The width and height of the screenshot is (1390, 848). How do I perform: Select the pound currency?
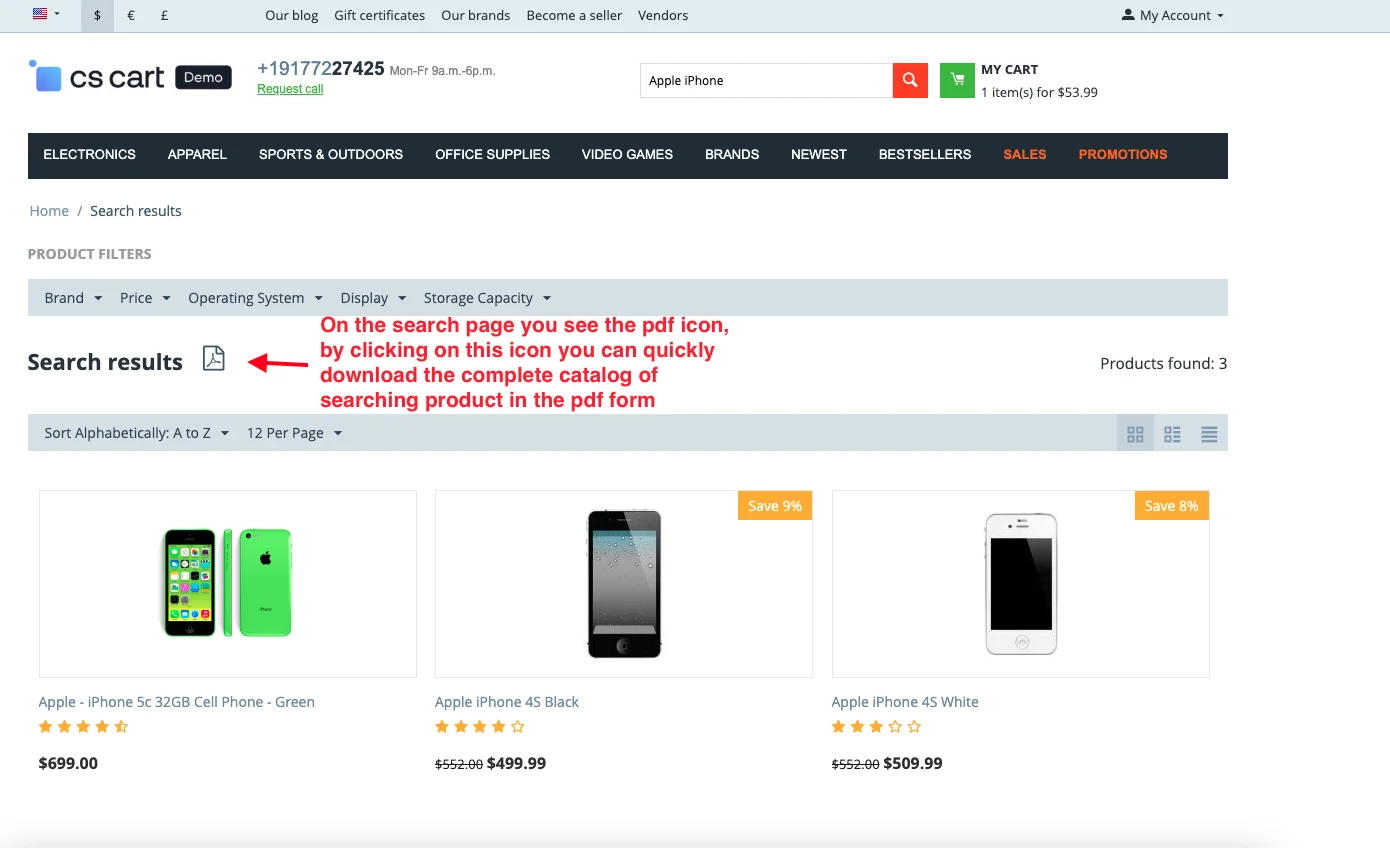(164, 16)
